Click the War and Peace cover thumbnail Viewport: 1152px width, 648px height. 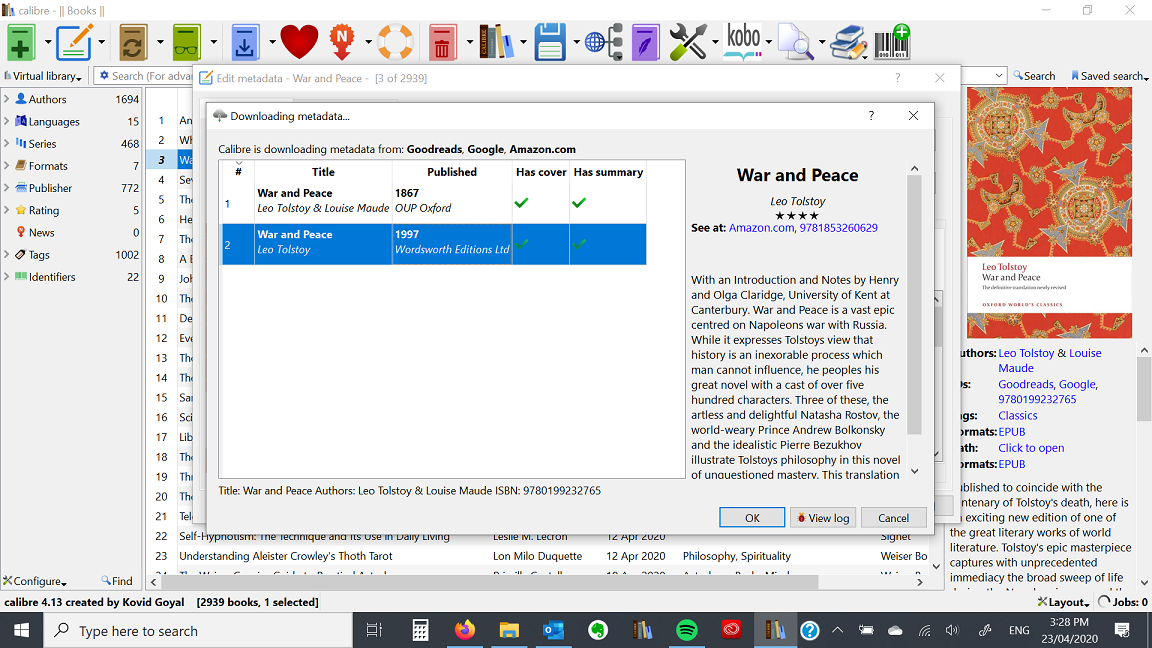tap(1049, 212)
